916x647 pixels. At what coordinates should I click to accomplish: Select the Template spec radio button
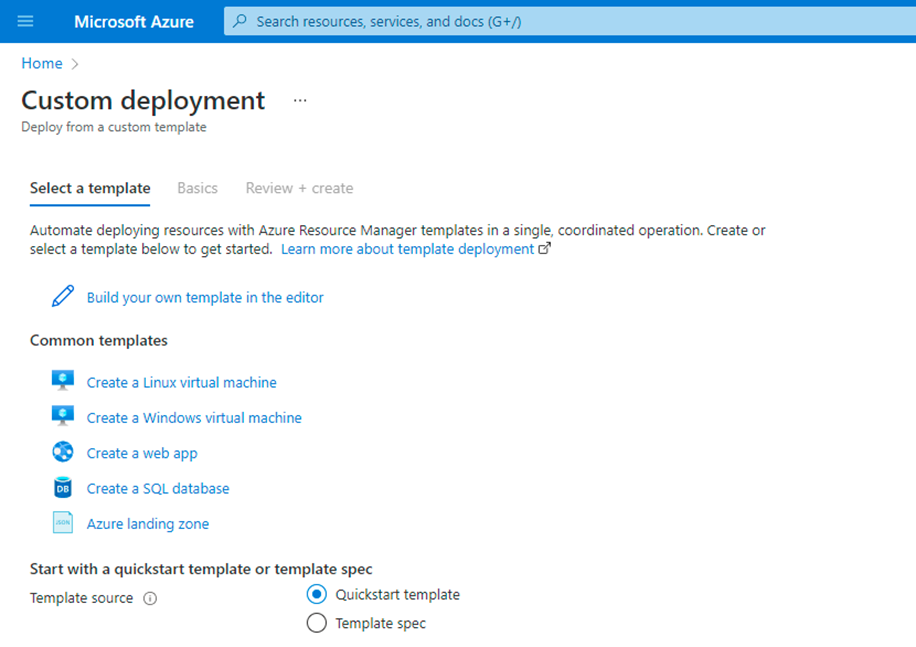(x=317, y=623)
